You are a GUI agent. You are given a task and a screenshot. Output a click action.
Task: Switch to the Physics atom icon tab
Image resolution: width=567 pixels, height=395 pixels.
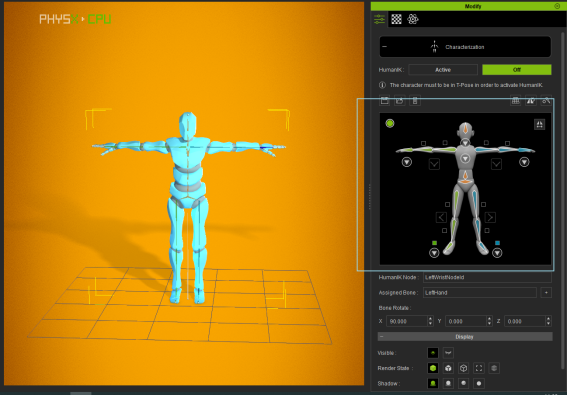[413, 19]
